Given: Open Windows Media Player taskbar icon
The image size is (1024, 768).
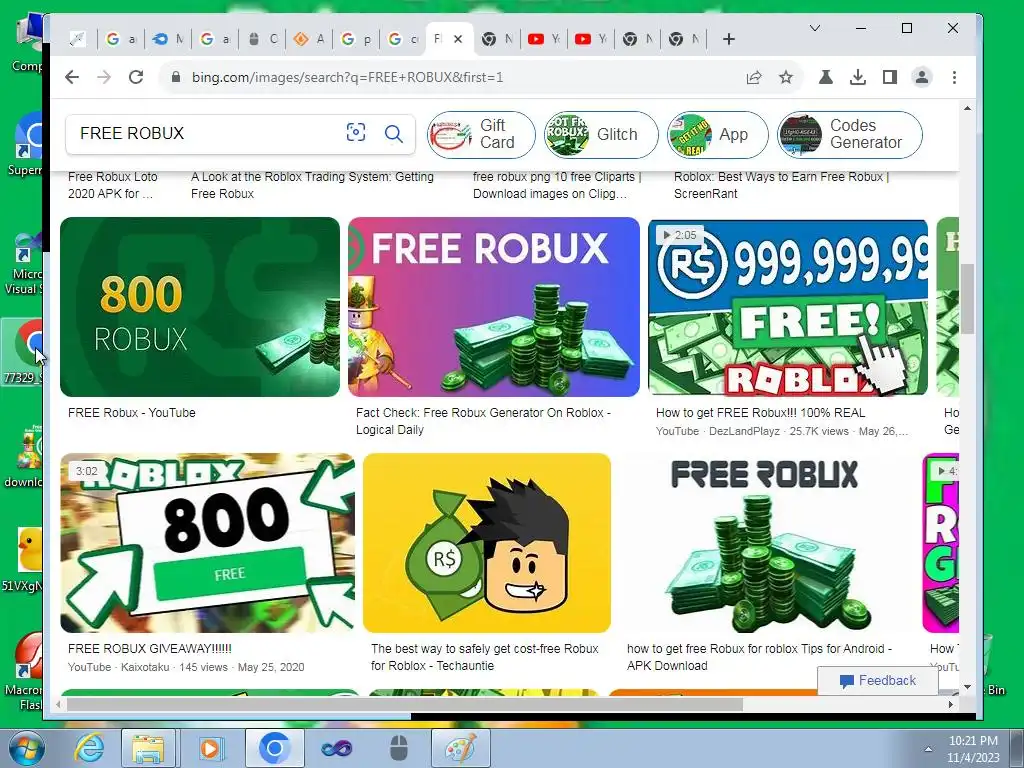Looking at the screenshot, I should tap(210, 748).
